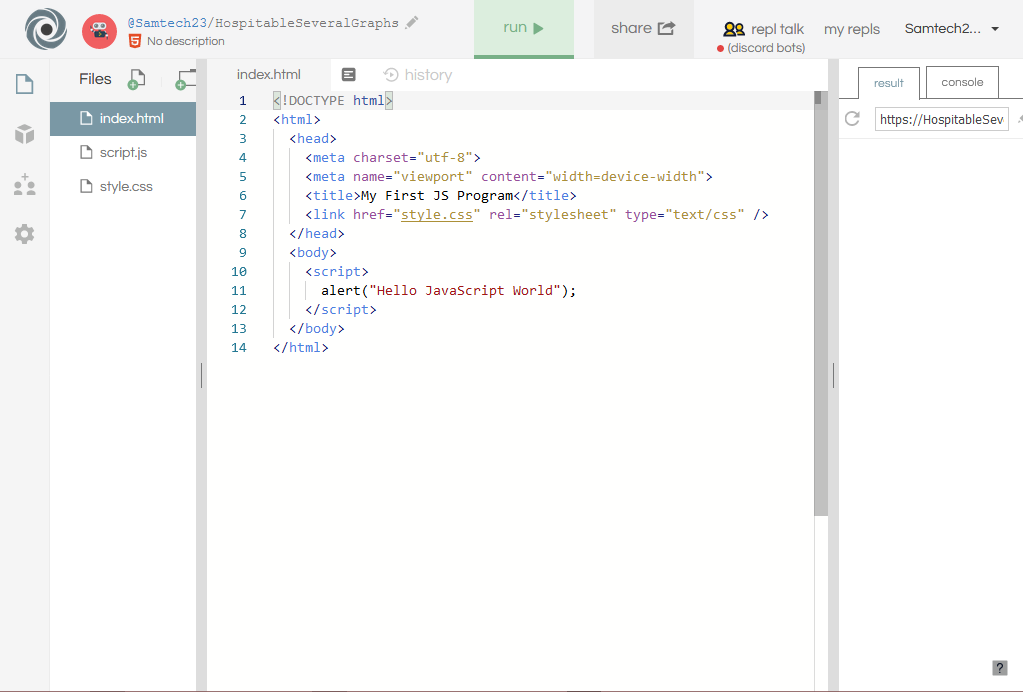Click the title tag line text
This screenshot has height=692, width=1023.
[x=441, y=196]
